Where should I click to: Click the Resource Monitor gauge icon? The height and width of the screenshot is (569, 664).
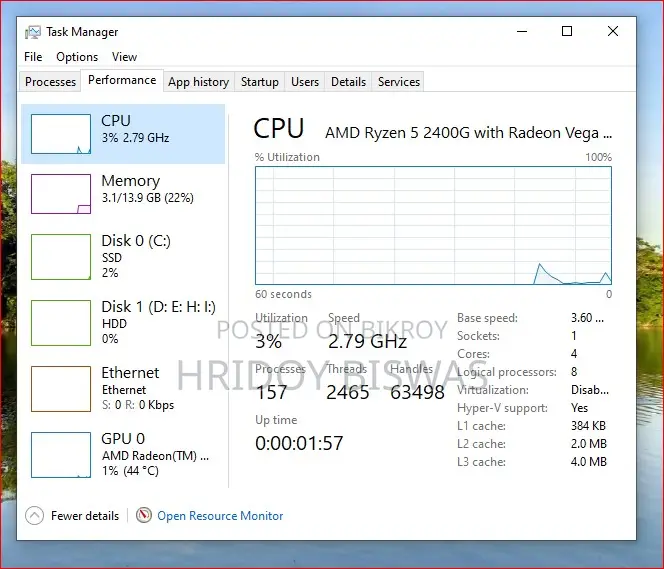[x=144, y=515]
